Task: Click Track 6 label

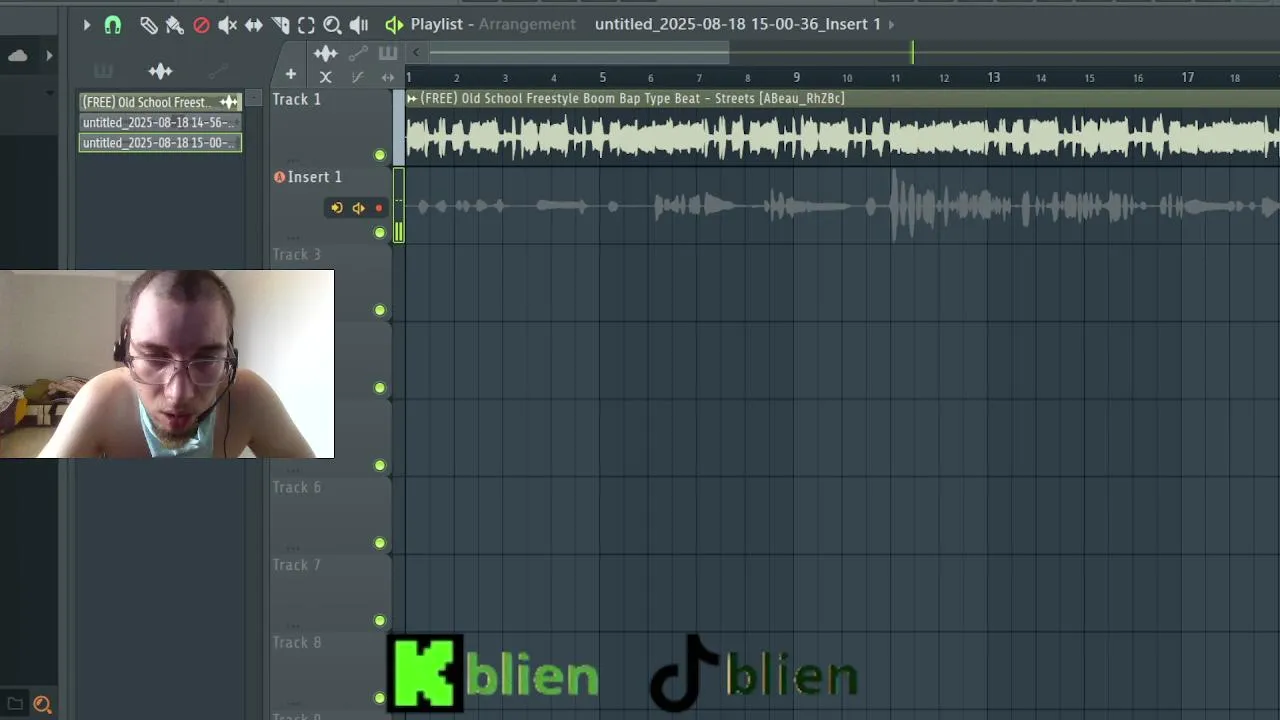Action: coord(297,487)
